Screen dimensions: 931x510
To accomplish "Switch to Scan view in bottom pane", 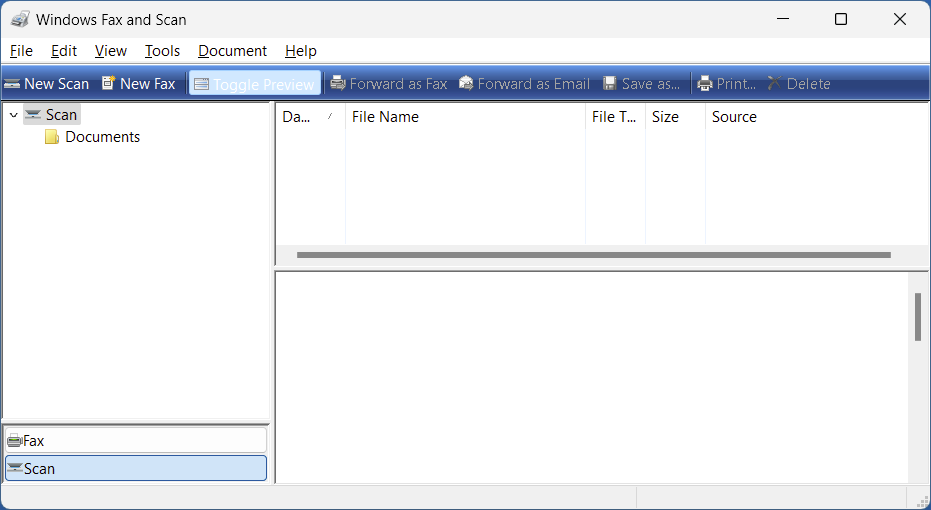I will pos(136,468).
